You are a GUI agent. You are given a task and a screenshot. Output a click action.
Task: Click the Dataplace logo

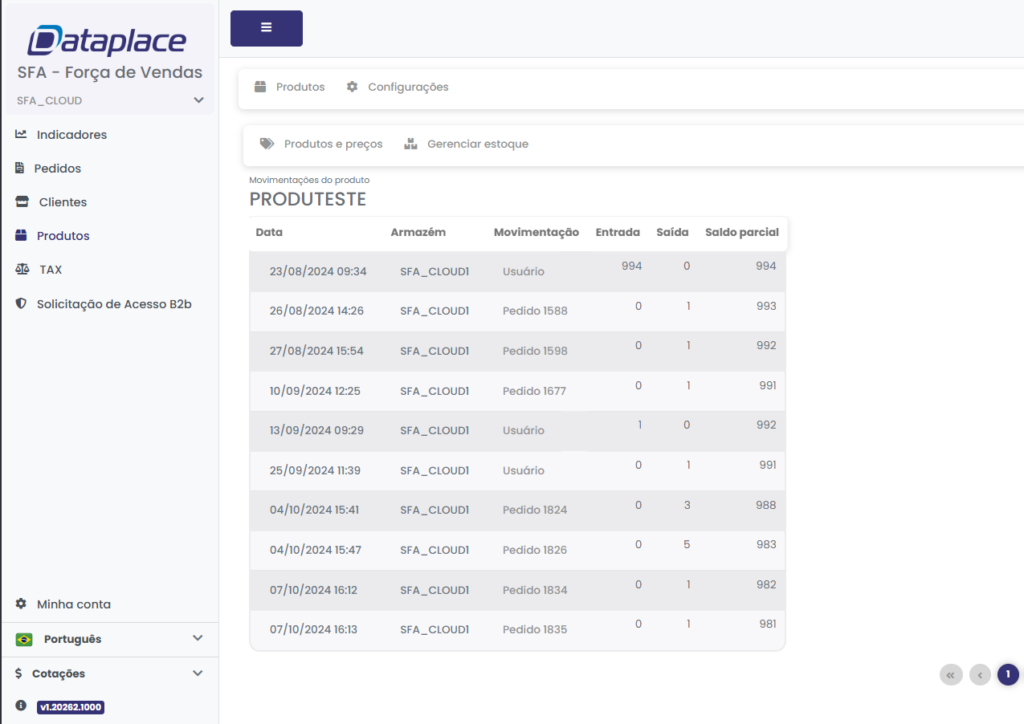point(107,41)
